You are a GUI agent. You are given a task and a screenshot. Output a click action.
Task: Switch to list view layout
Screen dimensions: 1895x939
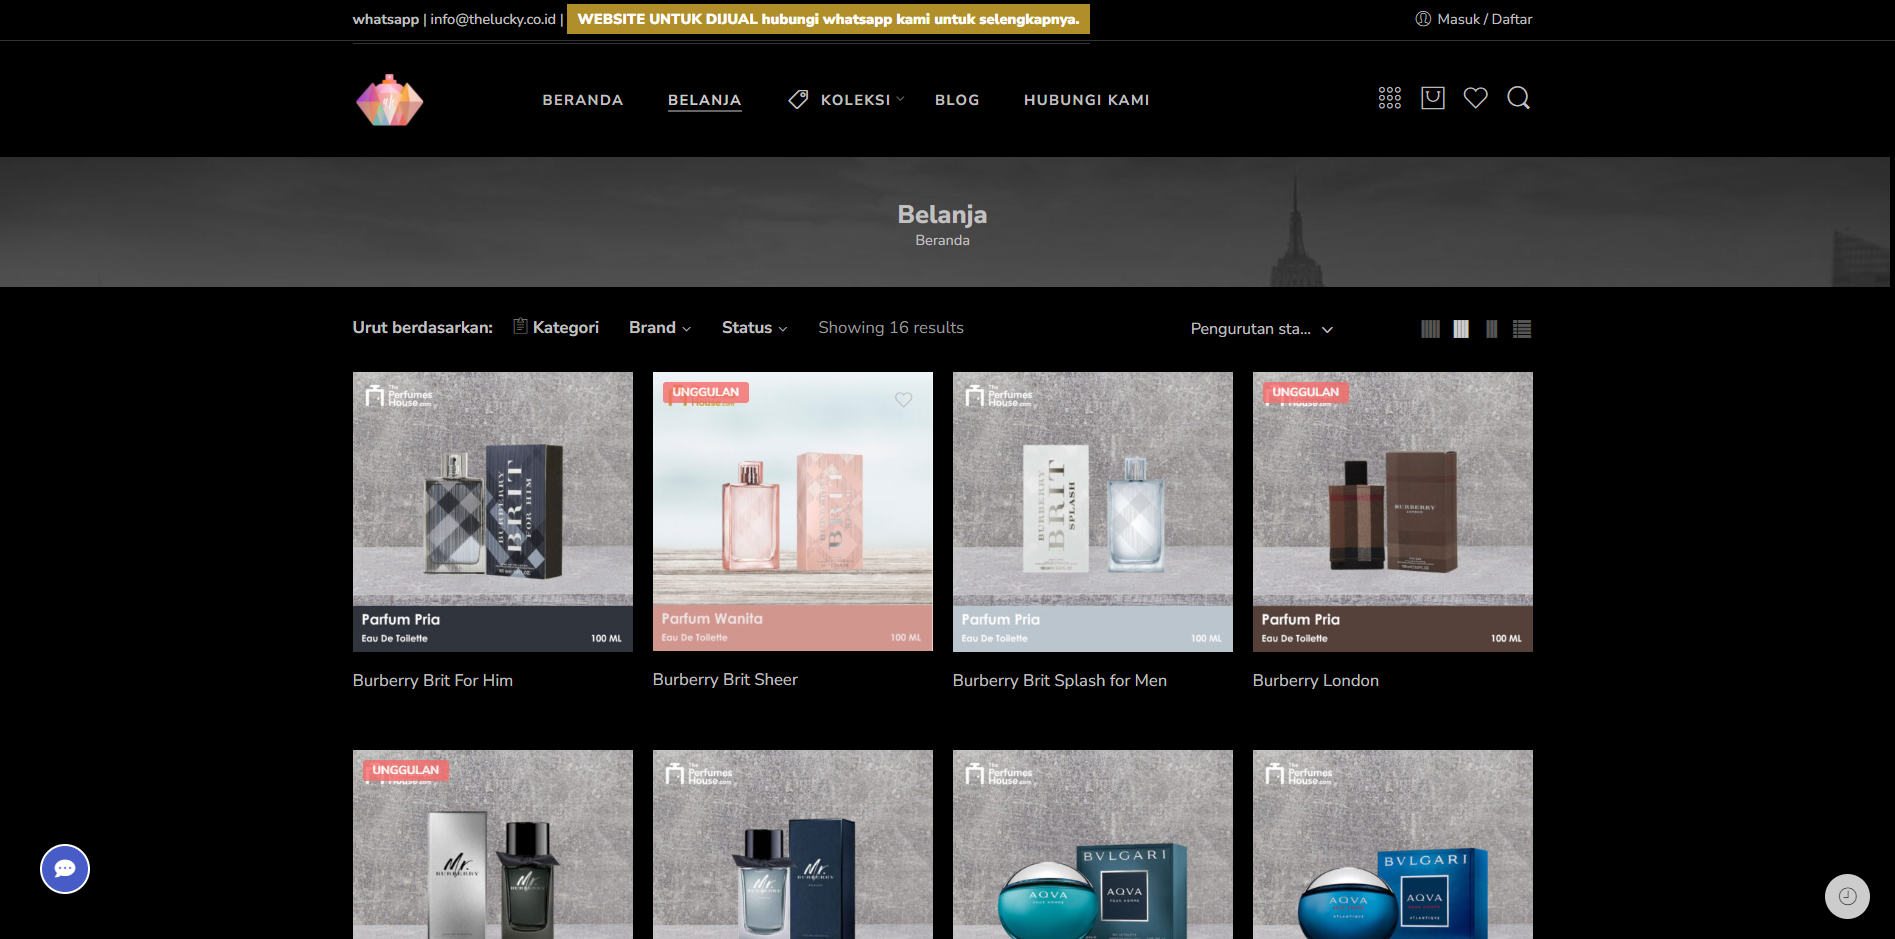point(1522,329)
